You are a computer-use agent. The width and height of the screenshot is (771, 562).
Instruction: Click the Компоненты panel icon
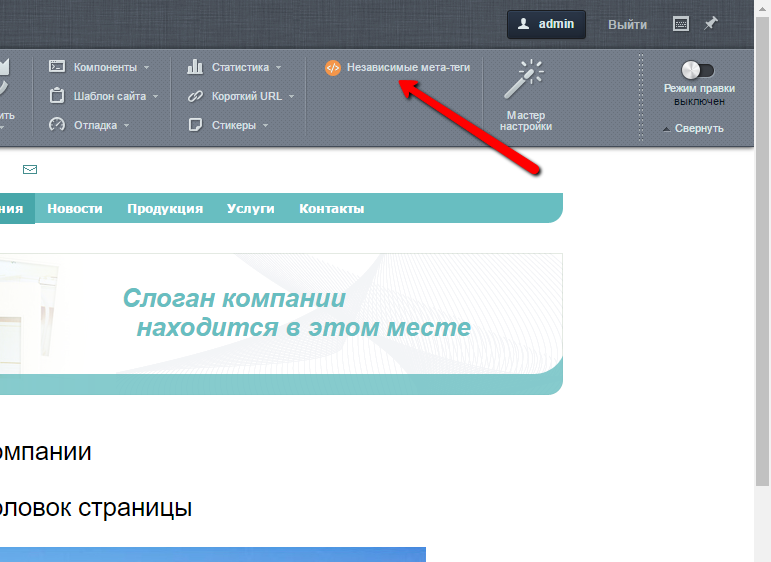57,66
